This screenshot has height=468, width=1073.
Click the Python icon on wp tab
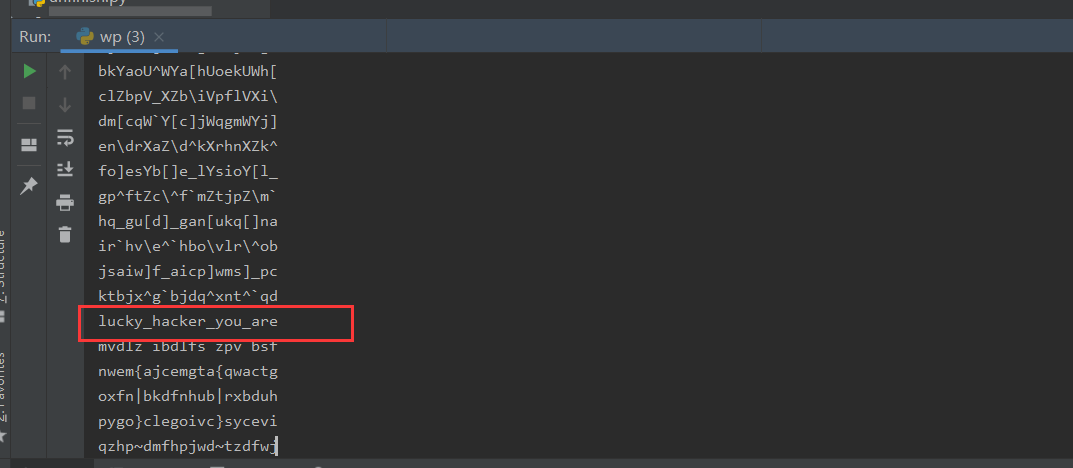click(x=86, y=36)
